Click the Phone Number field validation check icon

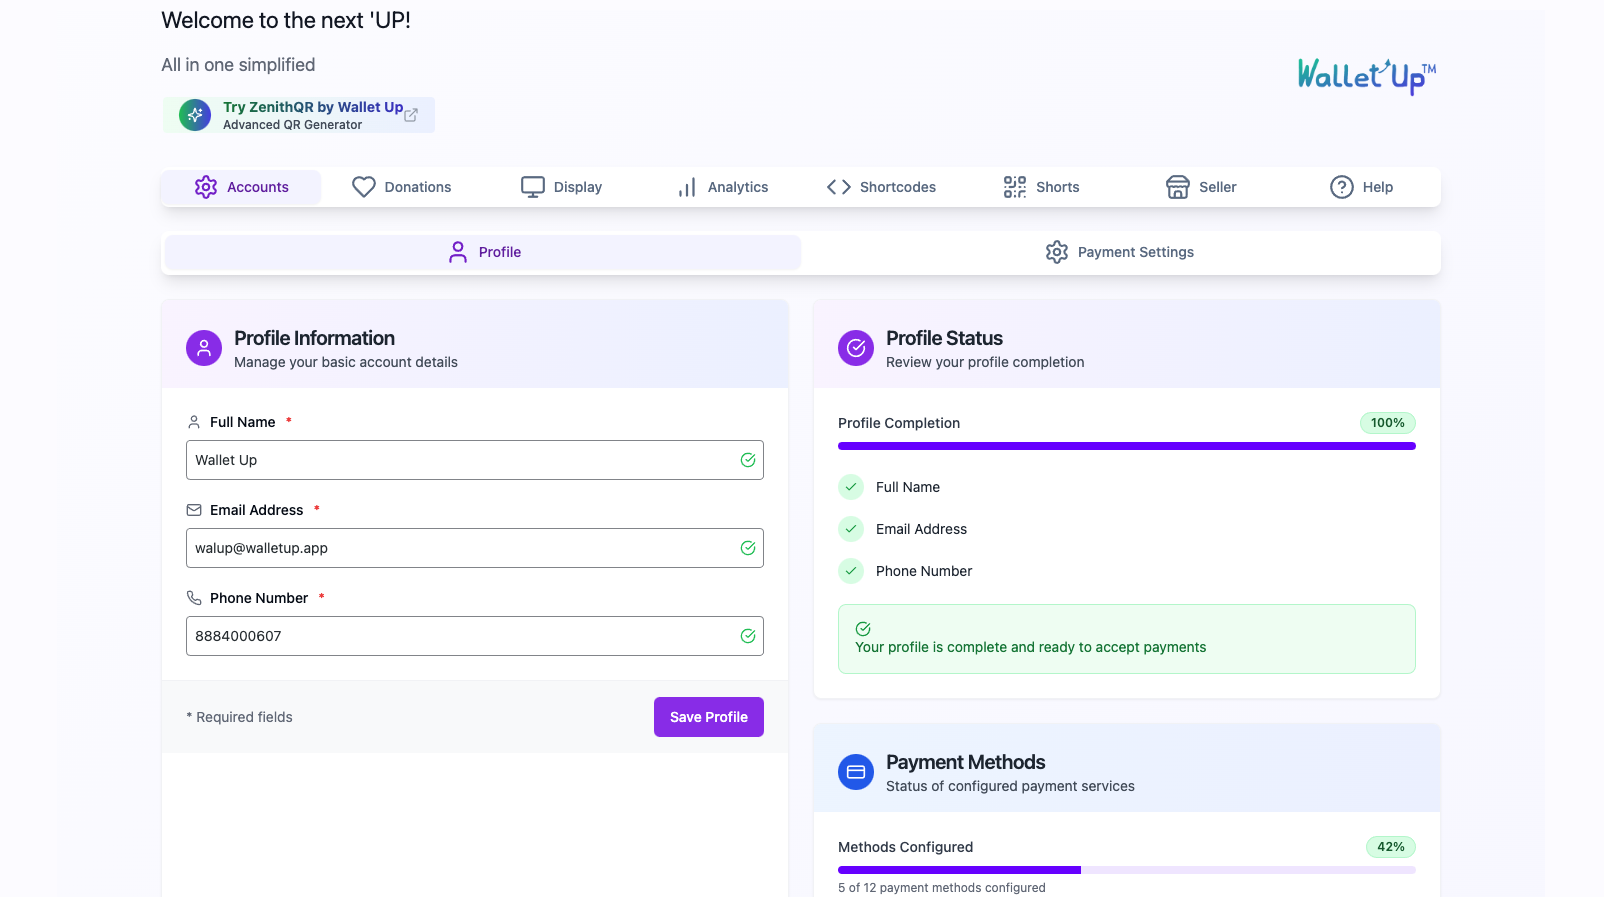pyautogui.click(x=748, y=636)
